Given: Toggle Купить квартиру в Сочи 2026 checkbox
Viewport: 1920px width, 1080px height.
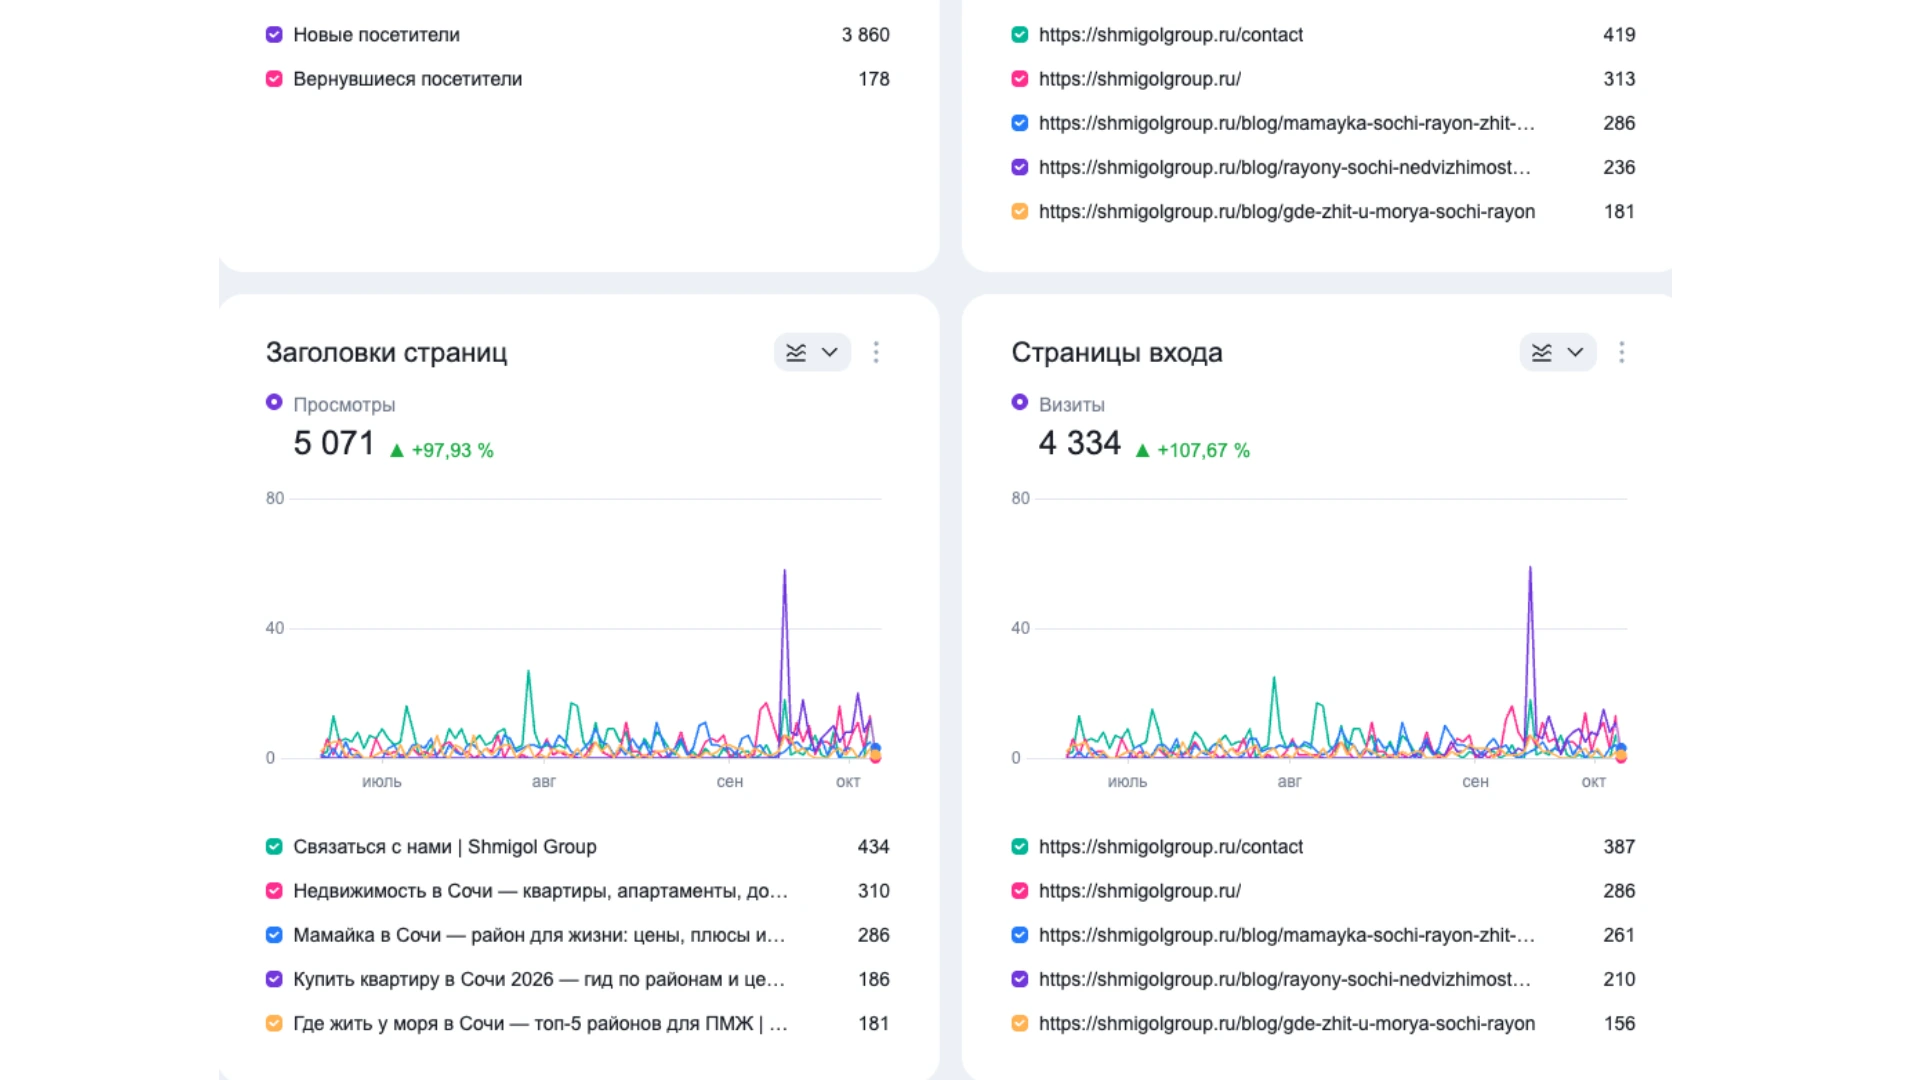Looking at the screenshot, I should (x=274, y=979).
